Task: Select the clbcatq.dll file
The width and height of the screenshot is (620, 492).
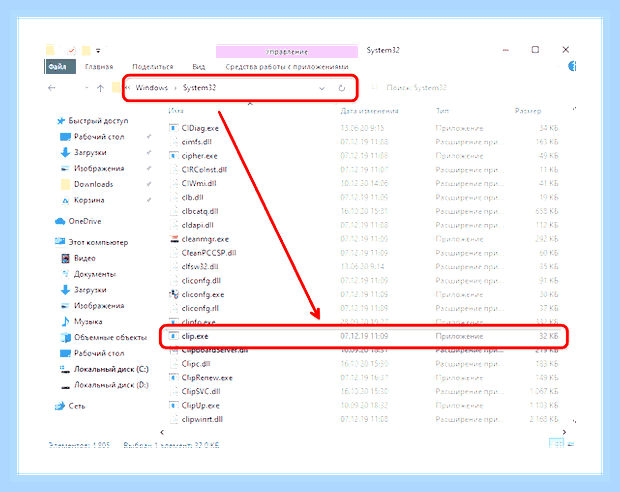Action: click(200, 211)
